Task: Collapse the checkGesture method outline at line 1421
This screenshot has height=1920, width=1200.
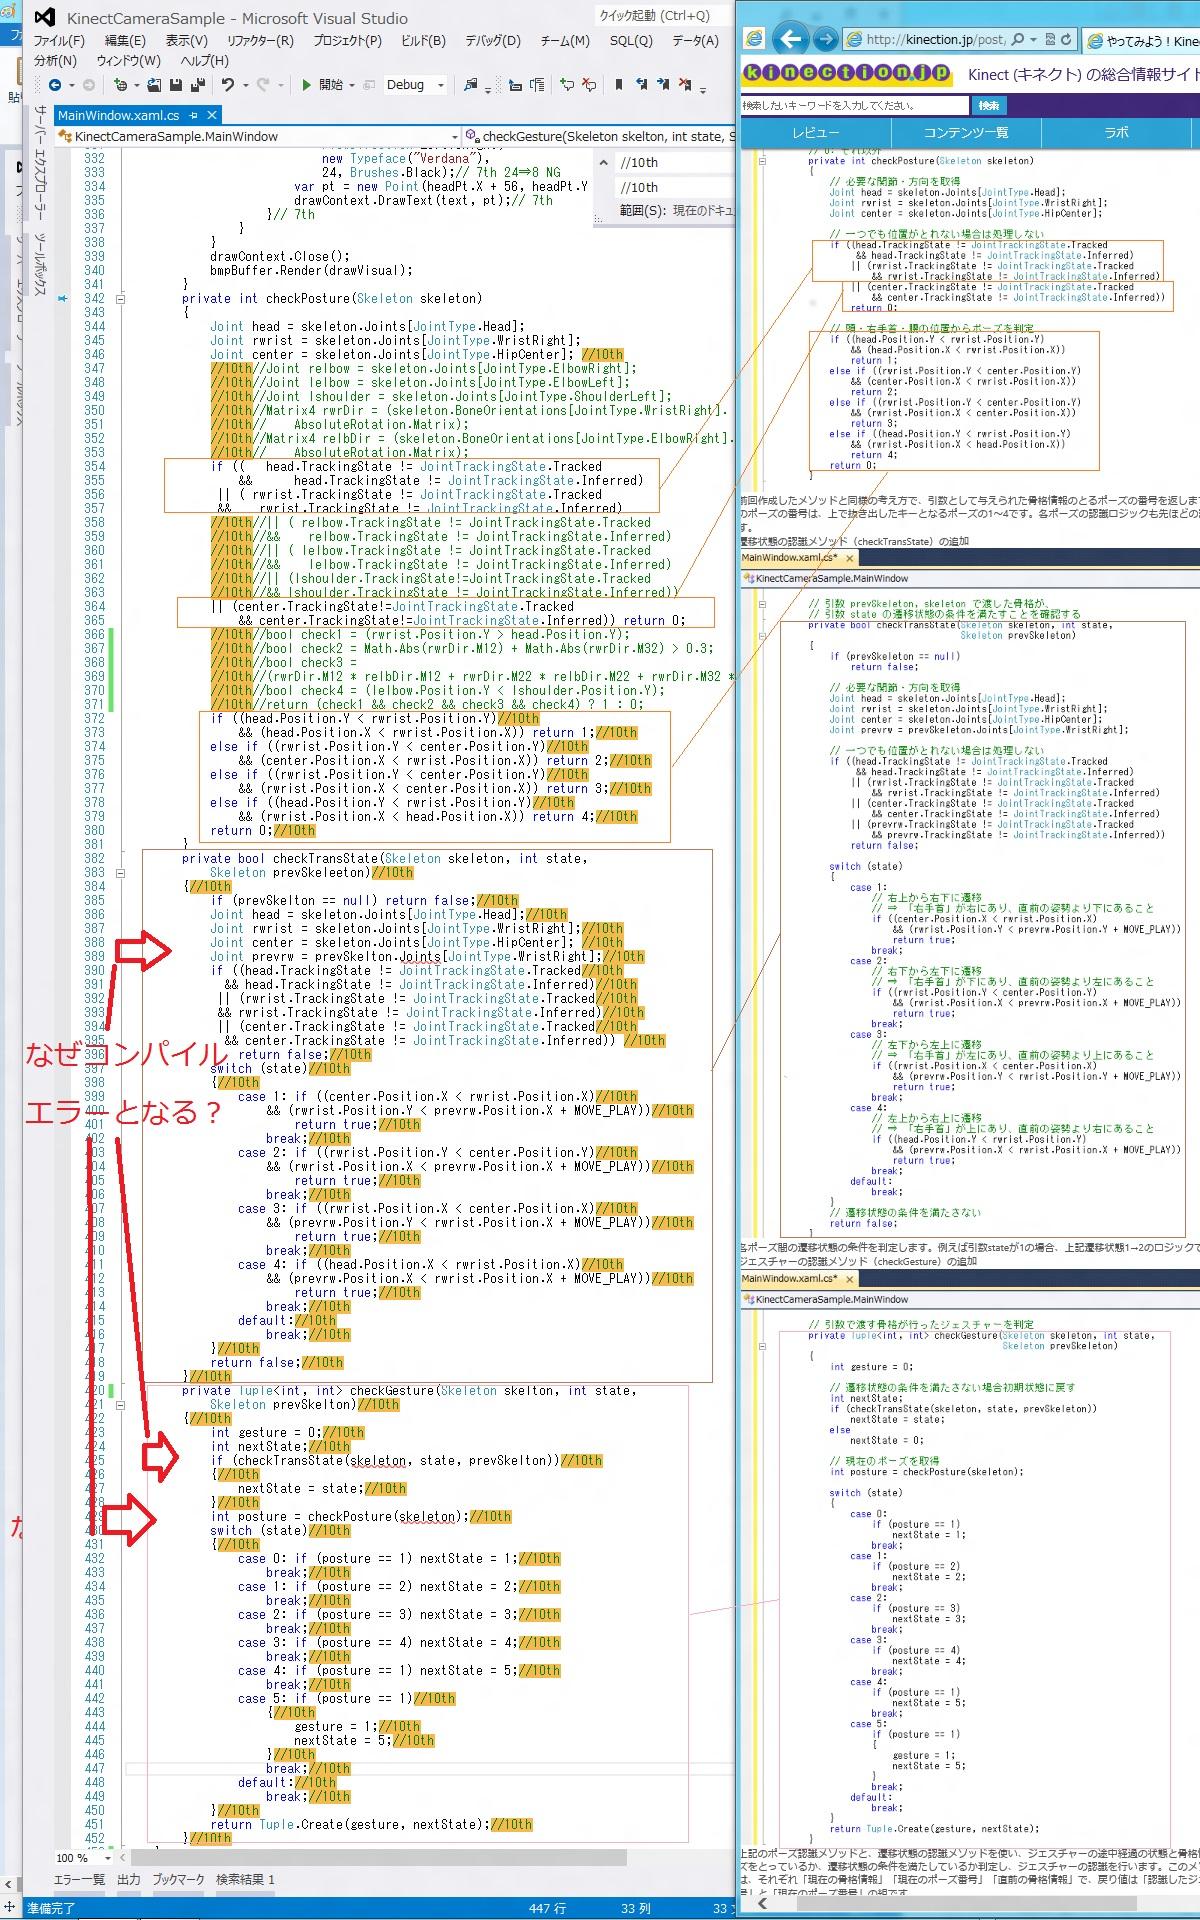Action: click(x=121, y=1405)
